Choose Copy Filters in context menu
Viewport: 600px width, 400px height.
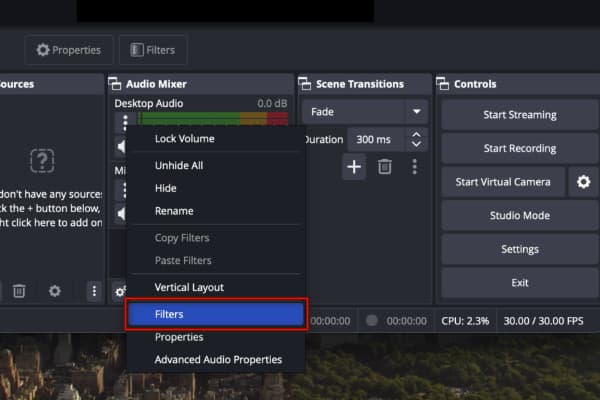point(216,238)
